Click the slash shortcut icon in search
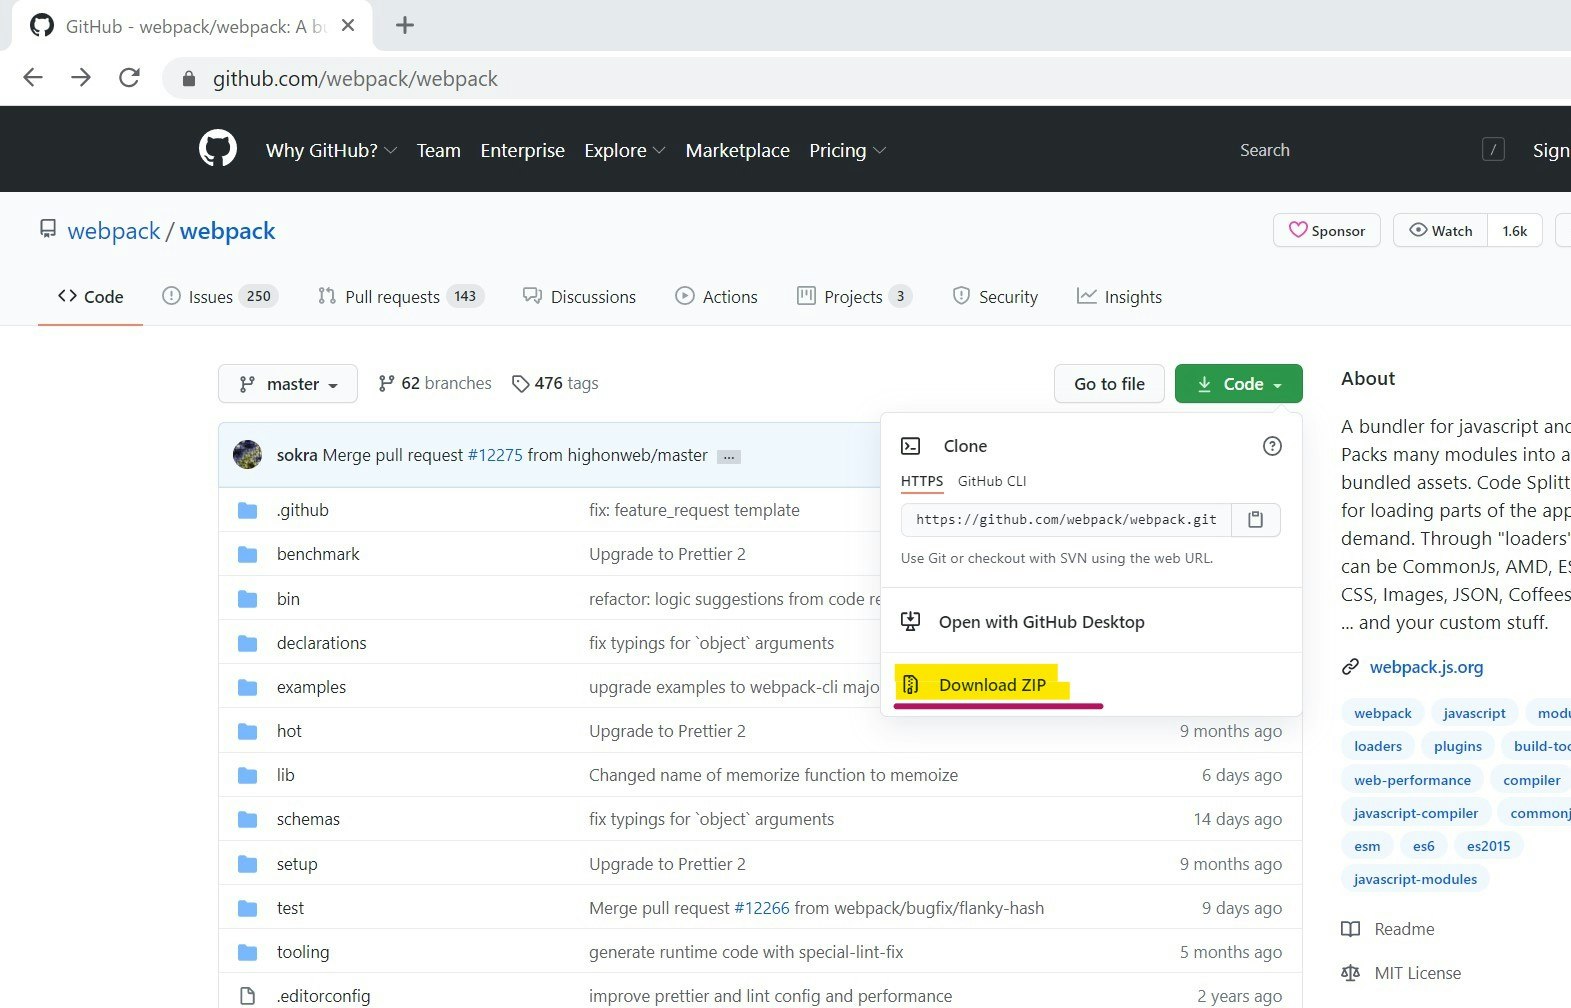Image resolution: width=1571 pixels, height=1008 pixels. [1493, 150]
